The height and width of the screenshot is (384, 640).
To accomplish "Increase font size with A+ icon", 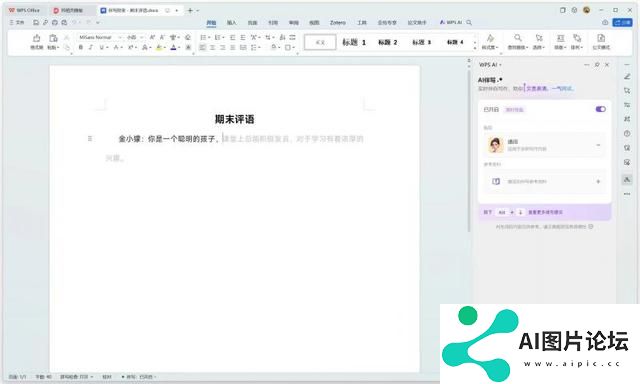I will coord(152,38).
